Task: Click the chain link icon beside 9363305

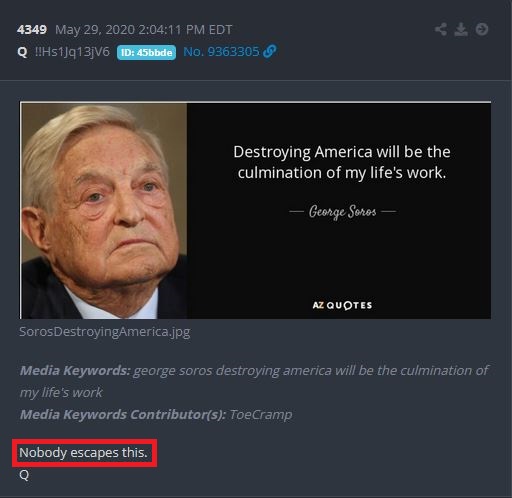Action: click(269, 51)
